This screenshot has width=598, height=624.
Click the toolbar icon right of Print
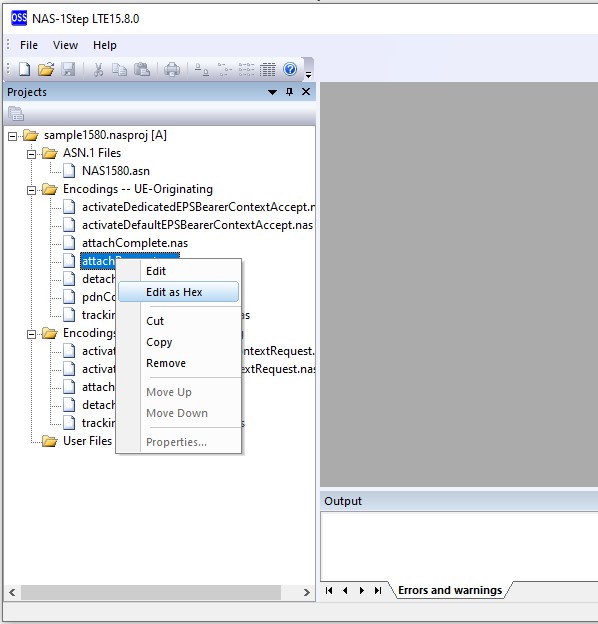(x=202, y=70)
